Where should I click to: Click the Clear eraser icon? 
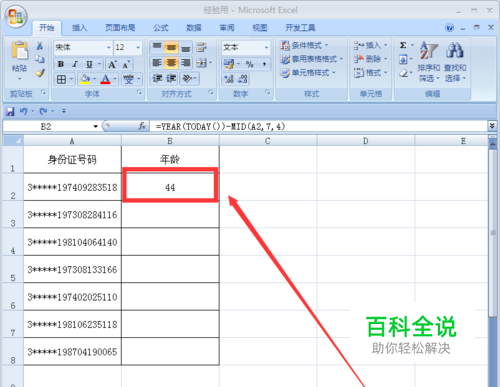(x=403, y=73)
